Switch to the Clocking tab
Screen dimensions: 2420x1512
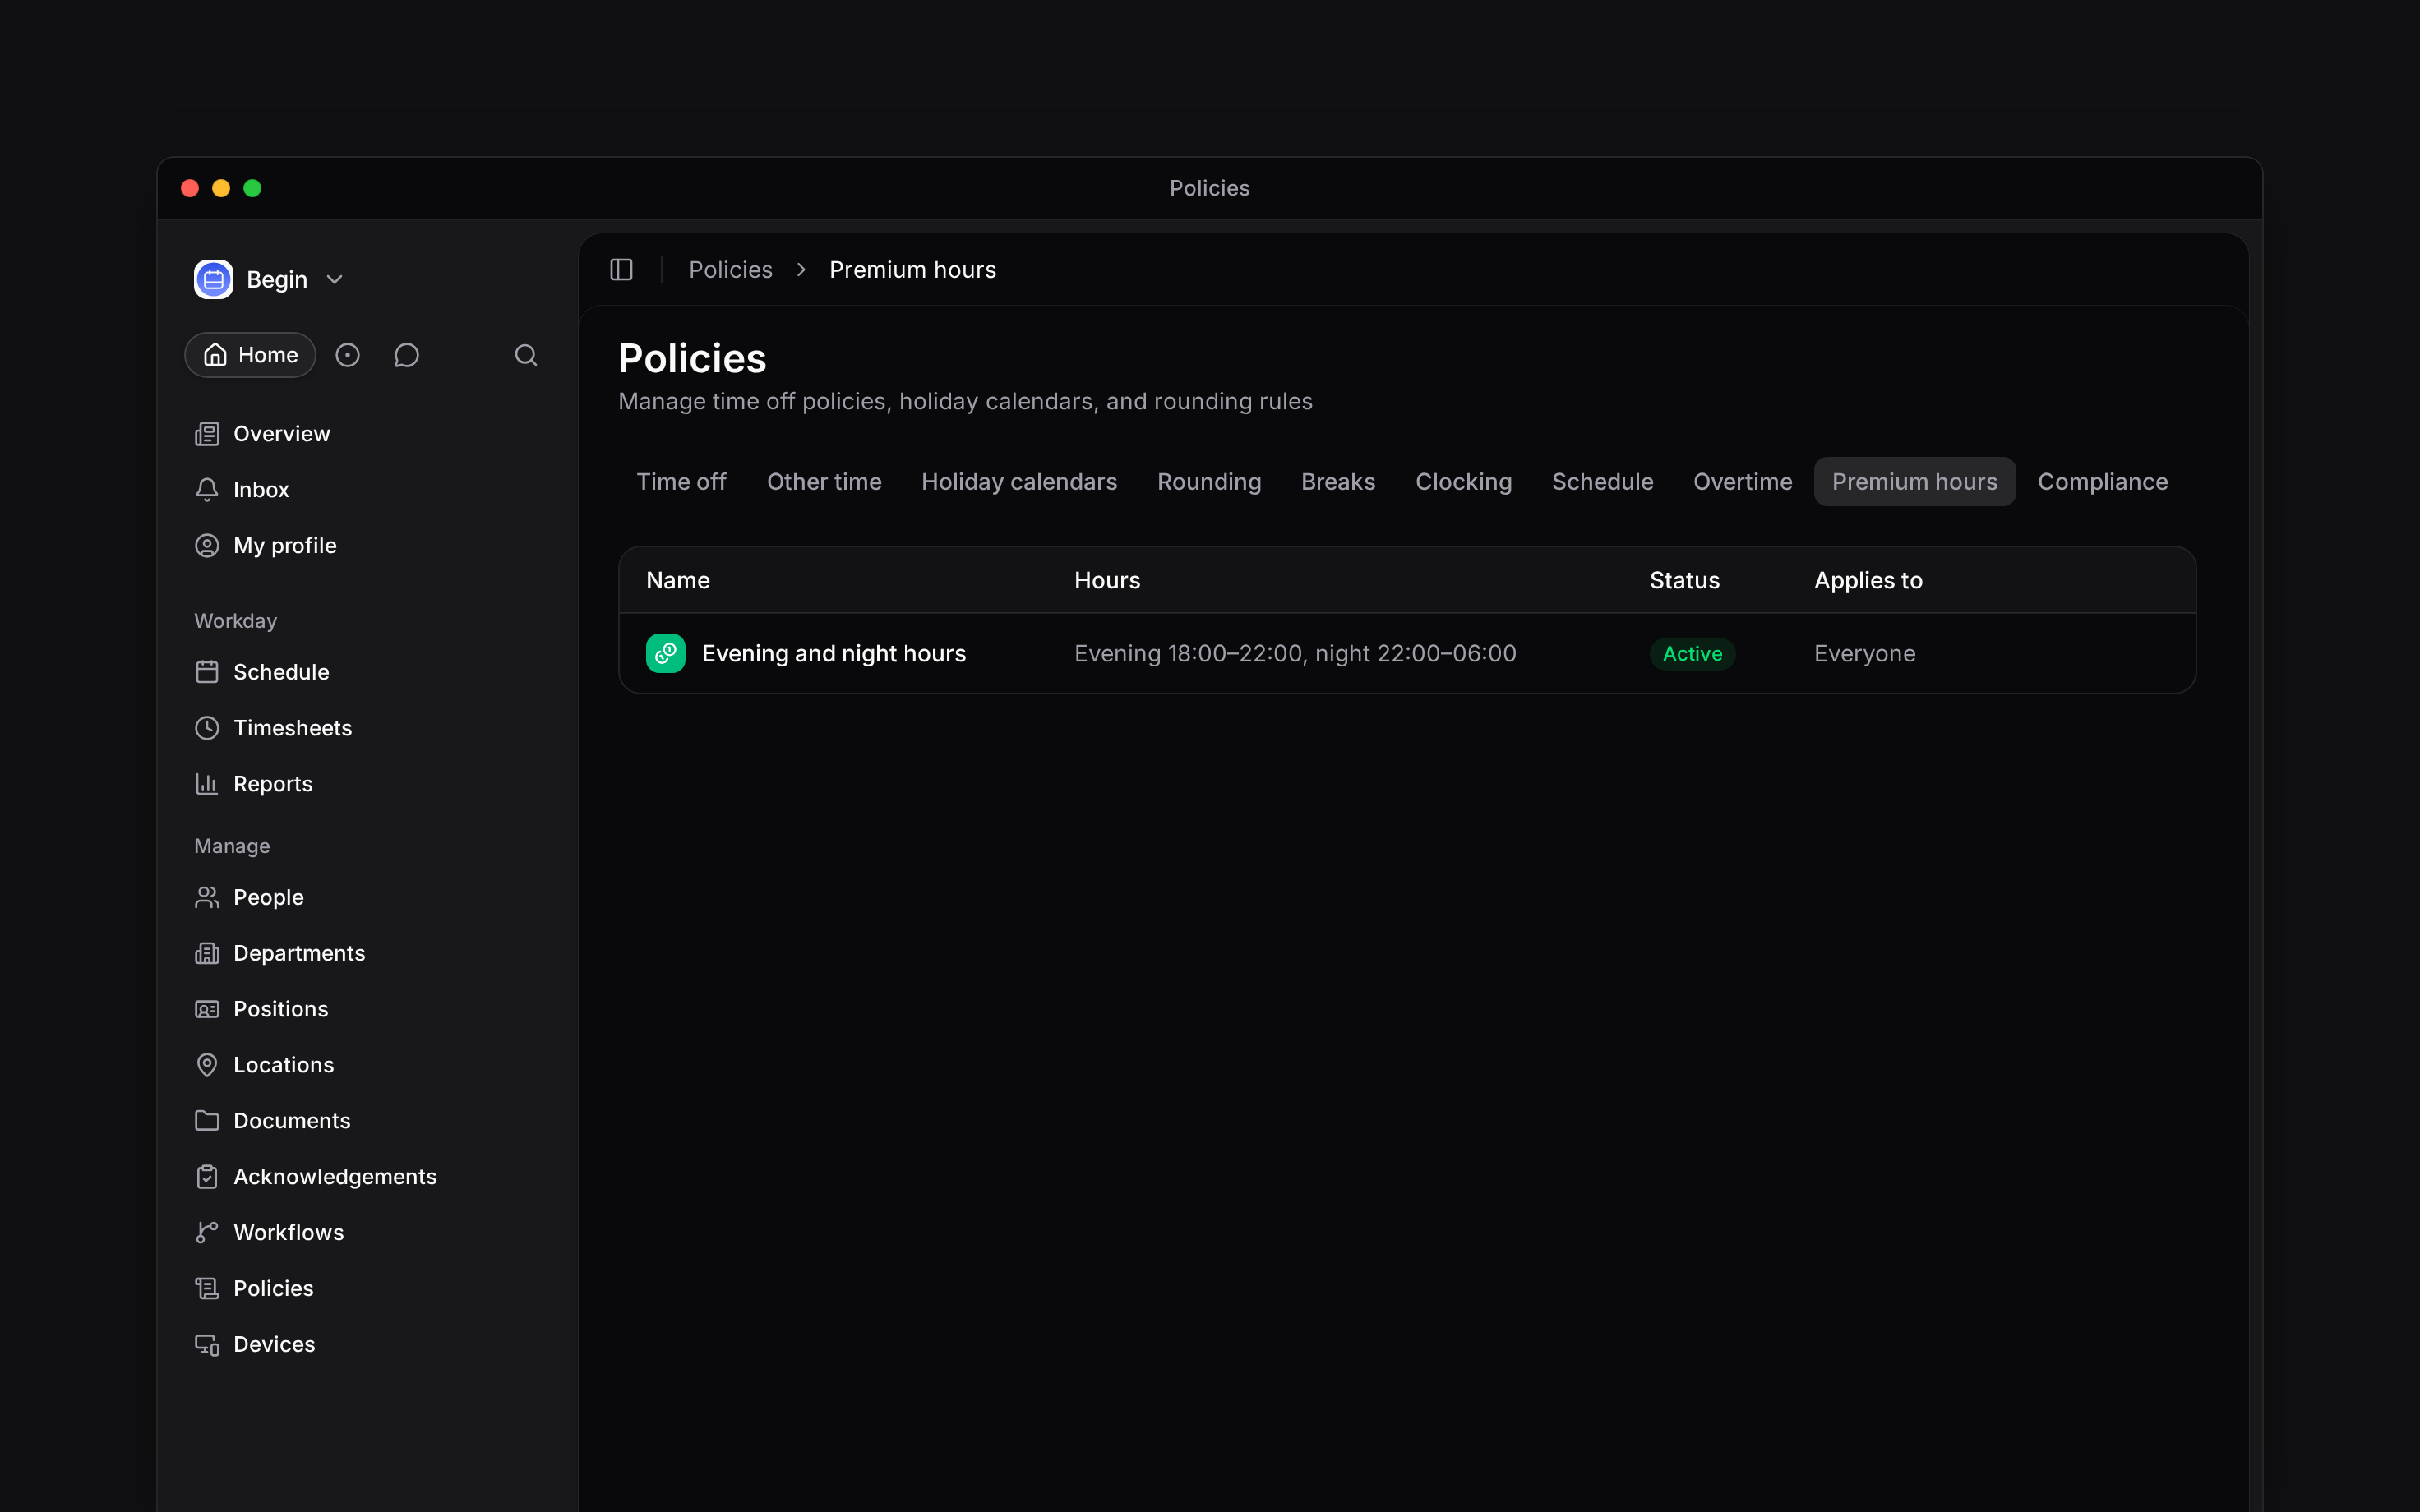click(x=1463, y=482)
